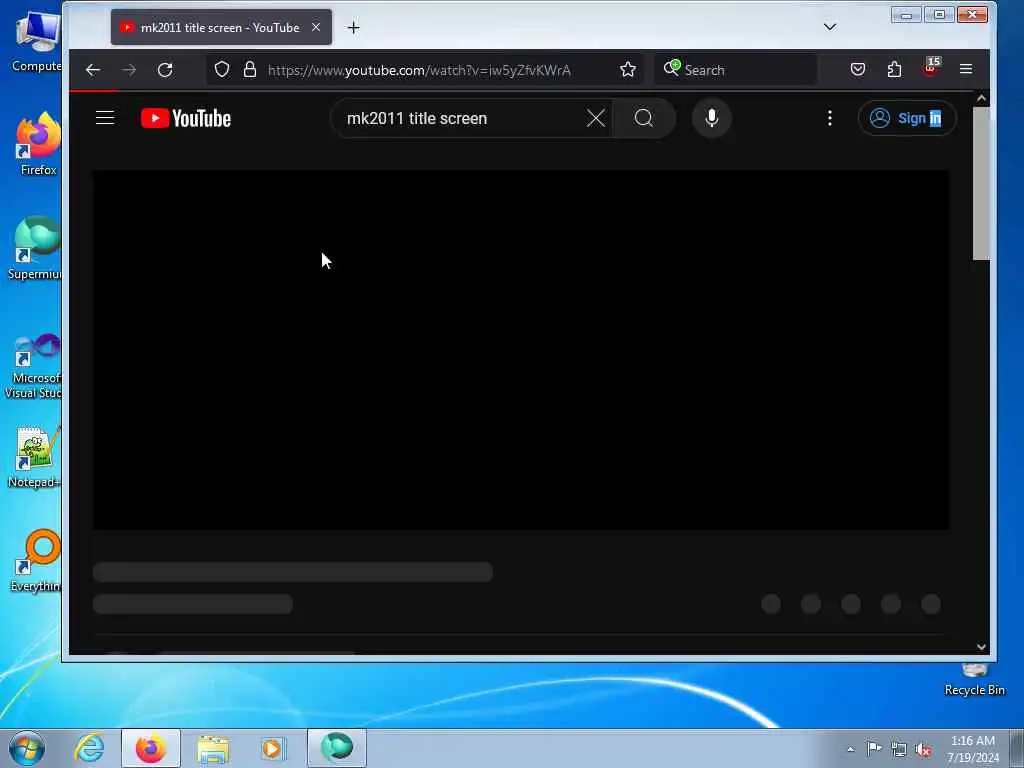This screenshot has height=768, width=1024.
Task: Switch to Supermium in taskbar
Action: pyautogui.click(x=337, y=748)
